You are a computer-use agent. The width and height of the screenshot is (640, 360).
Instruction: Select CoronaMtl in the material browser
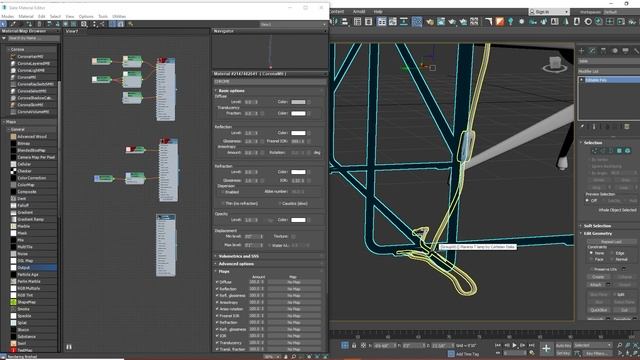coord(26,77)
